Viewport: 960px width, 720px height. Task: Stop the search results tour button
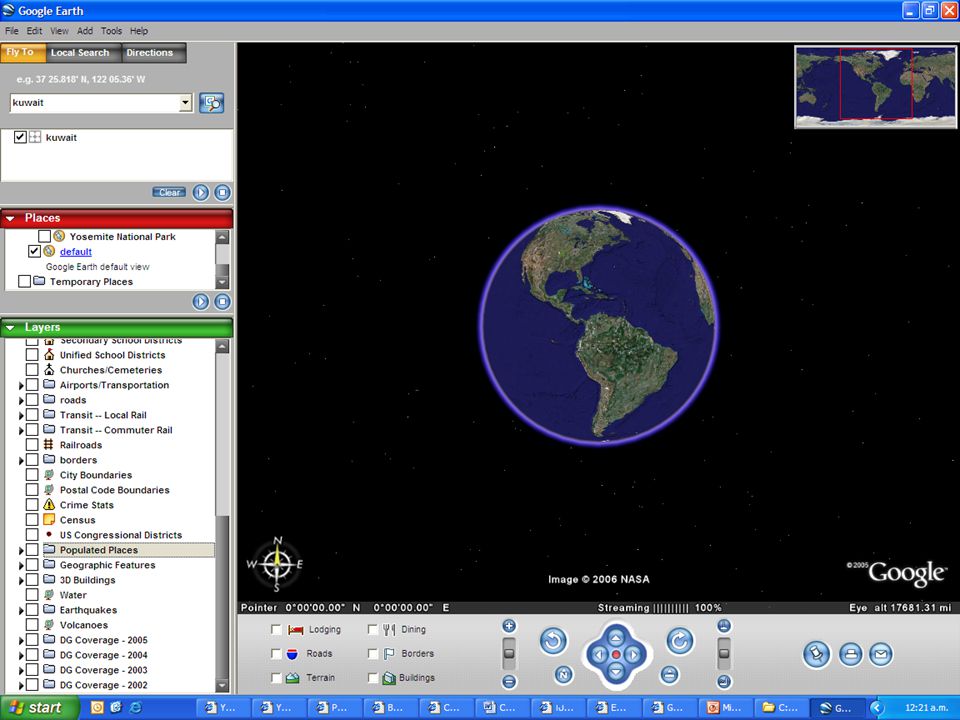(222, 192)
